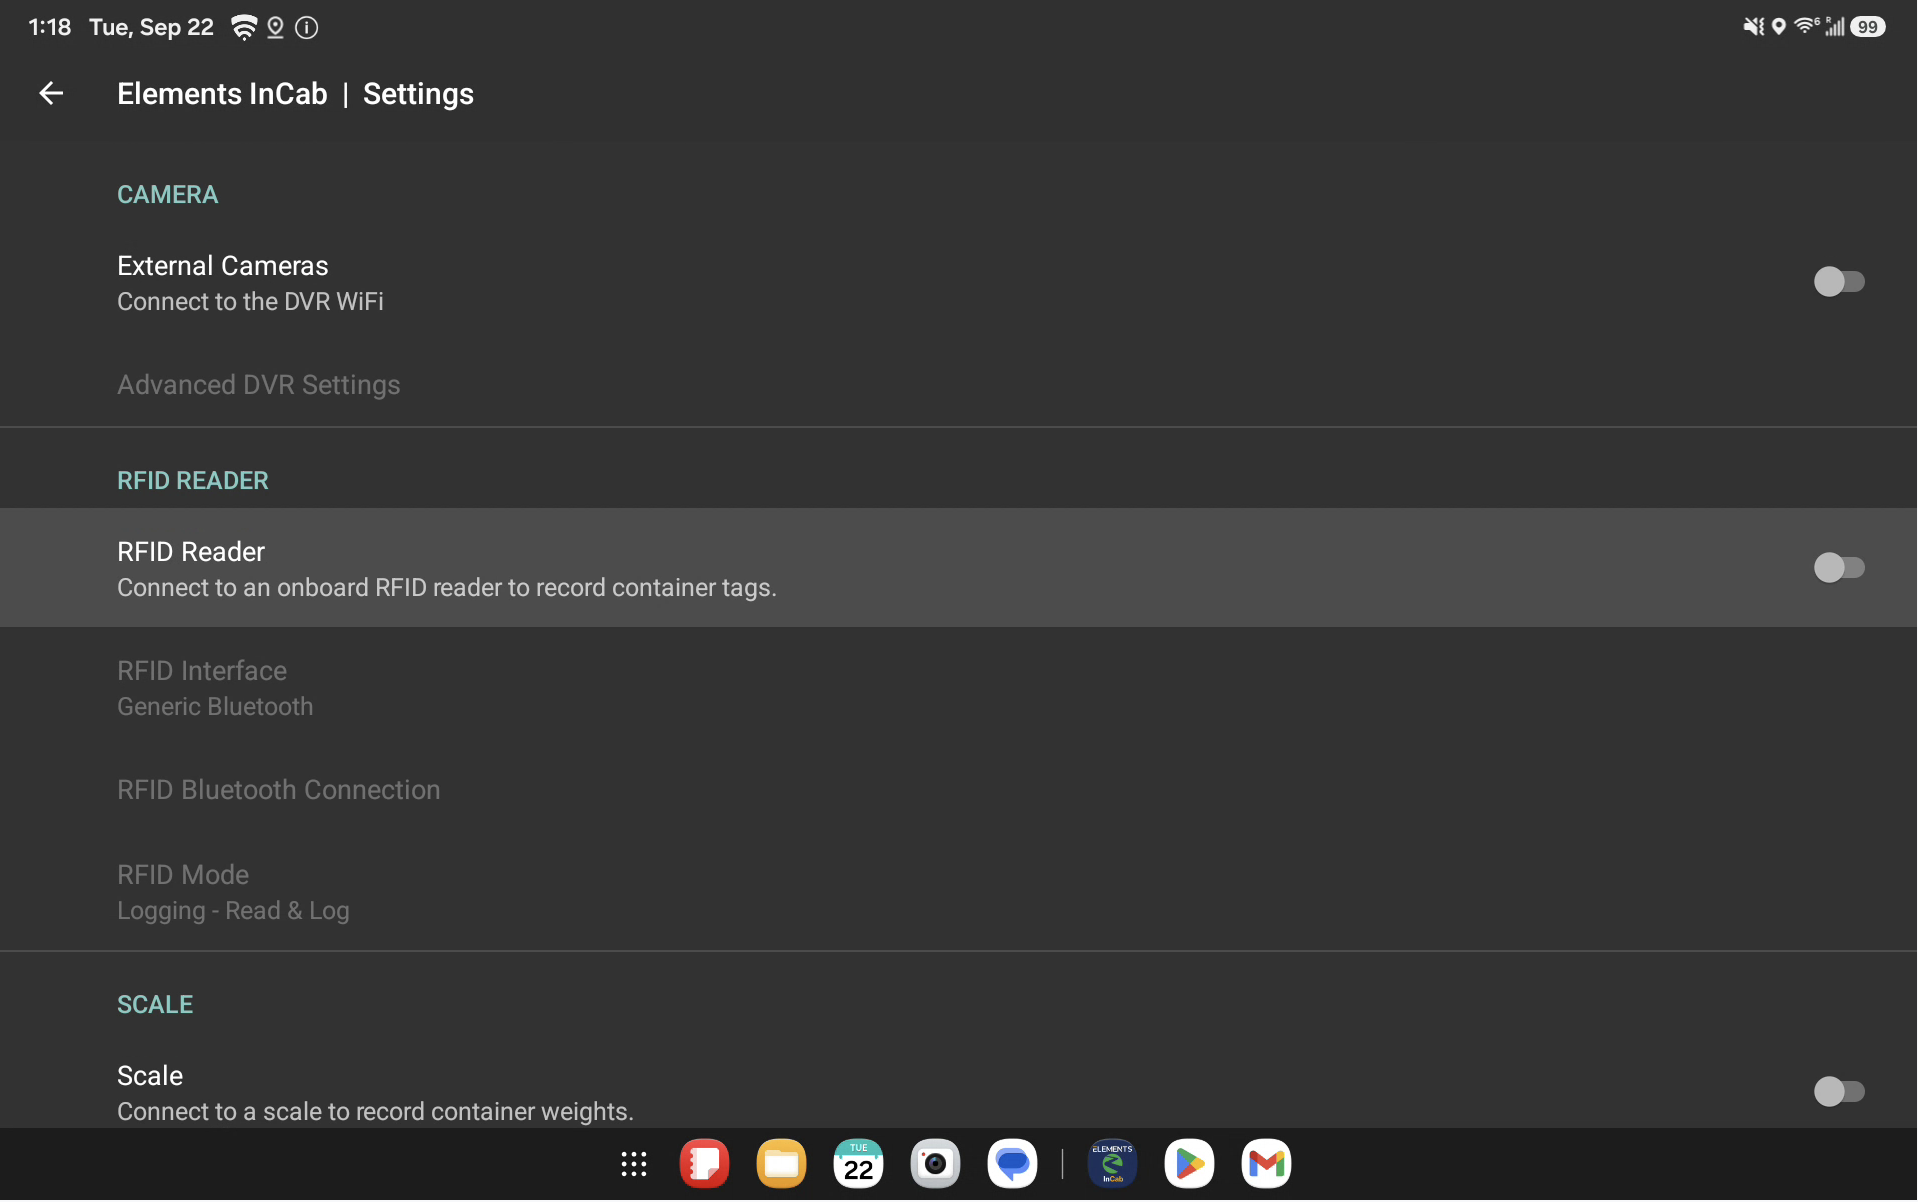Select the External Cameras row title
This screenshot has width=1918, height=1202.
click(x=222, y=266)
